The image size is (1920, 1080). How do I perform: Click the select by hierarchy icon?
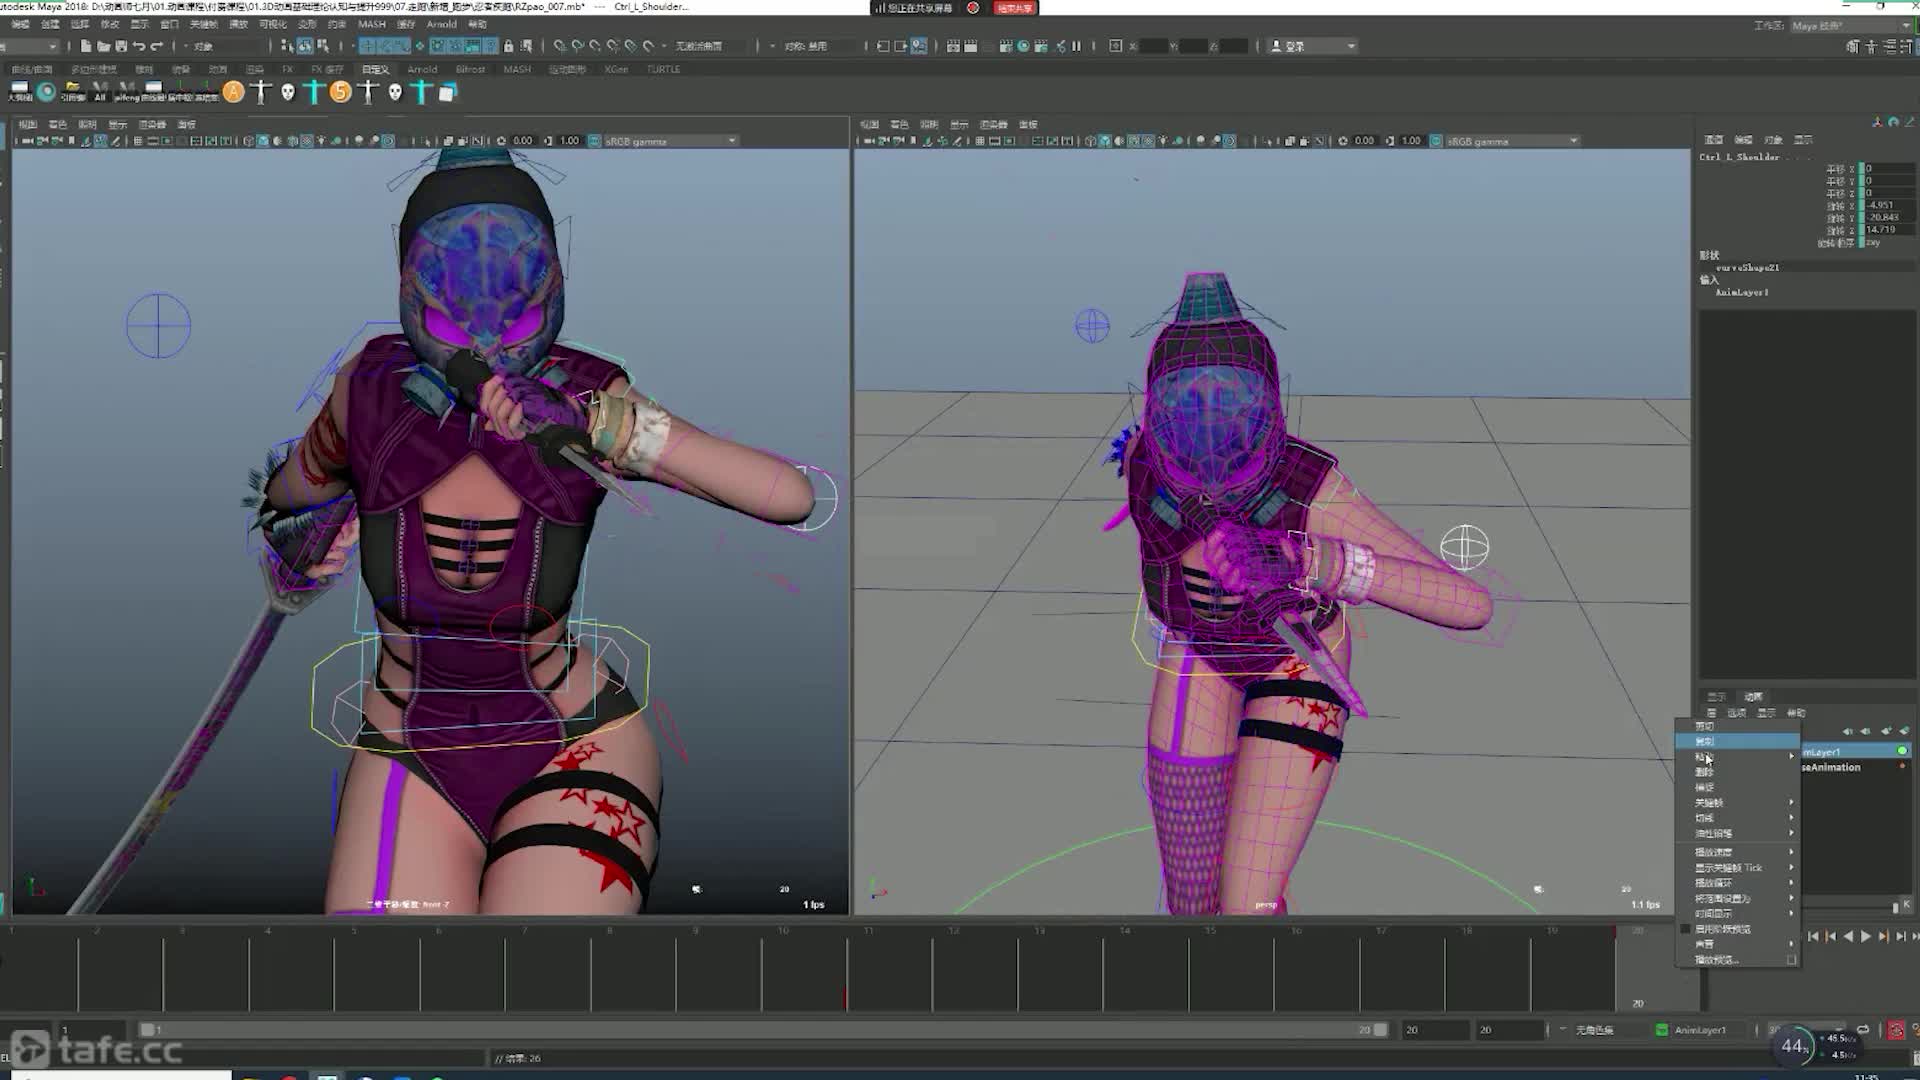click(x=287, y=46)
